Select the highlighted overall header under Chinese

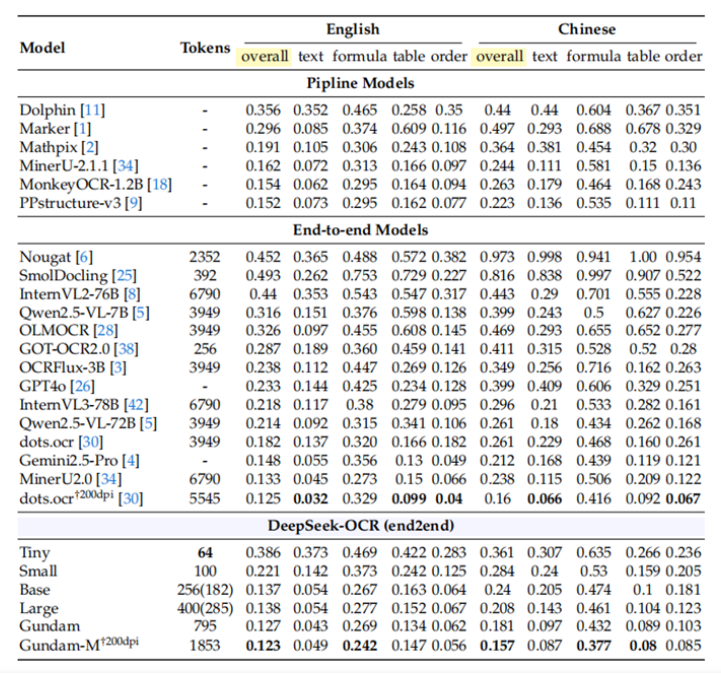(x=500, y=57)
